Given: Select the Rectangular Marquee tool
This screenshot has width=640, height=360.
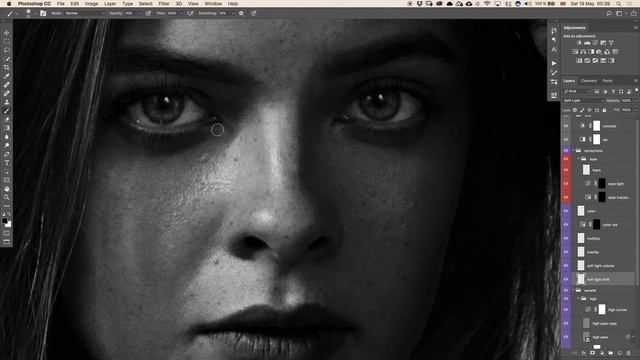Looking at the screenshot, I should (x=7, y=41).
